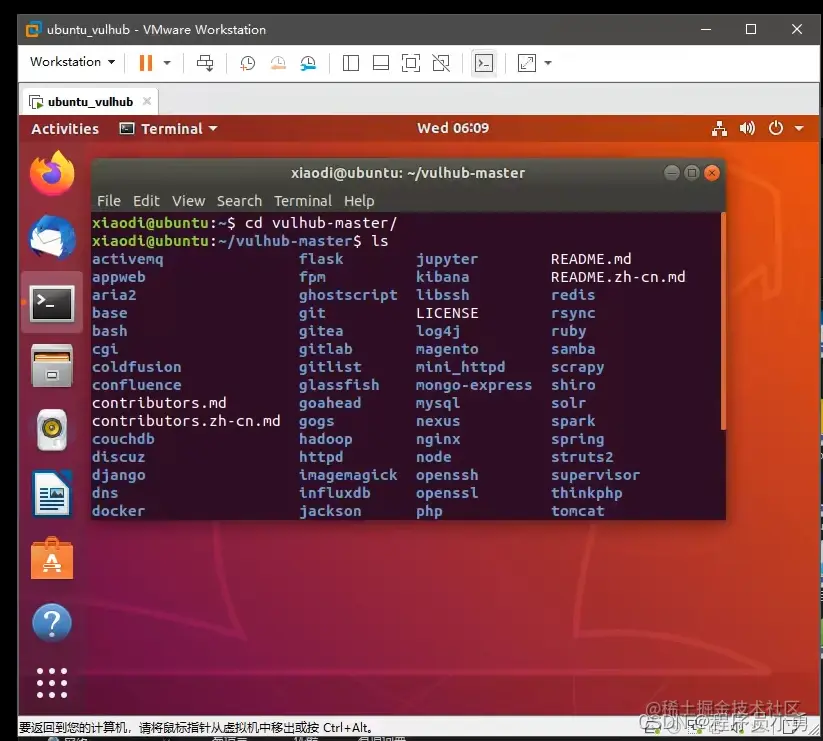Open network status indicator
Viewport: 823px width, 741px height.
point(719,129)
